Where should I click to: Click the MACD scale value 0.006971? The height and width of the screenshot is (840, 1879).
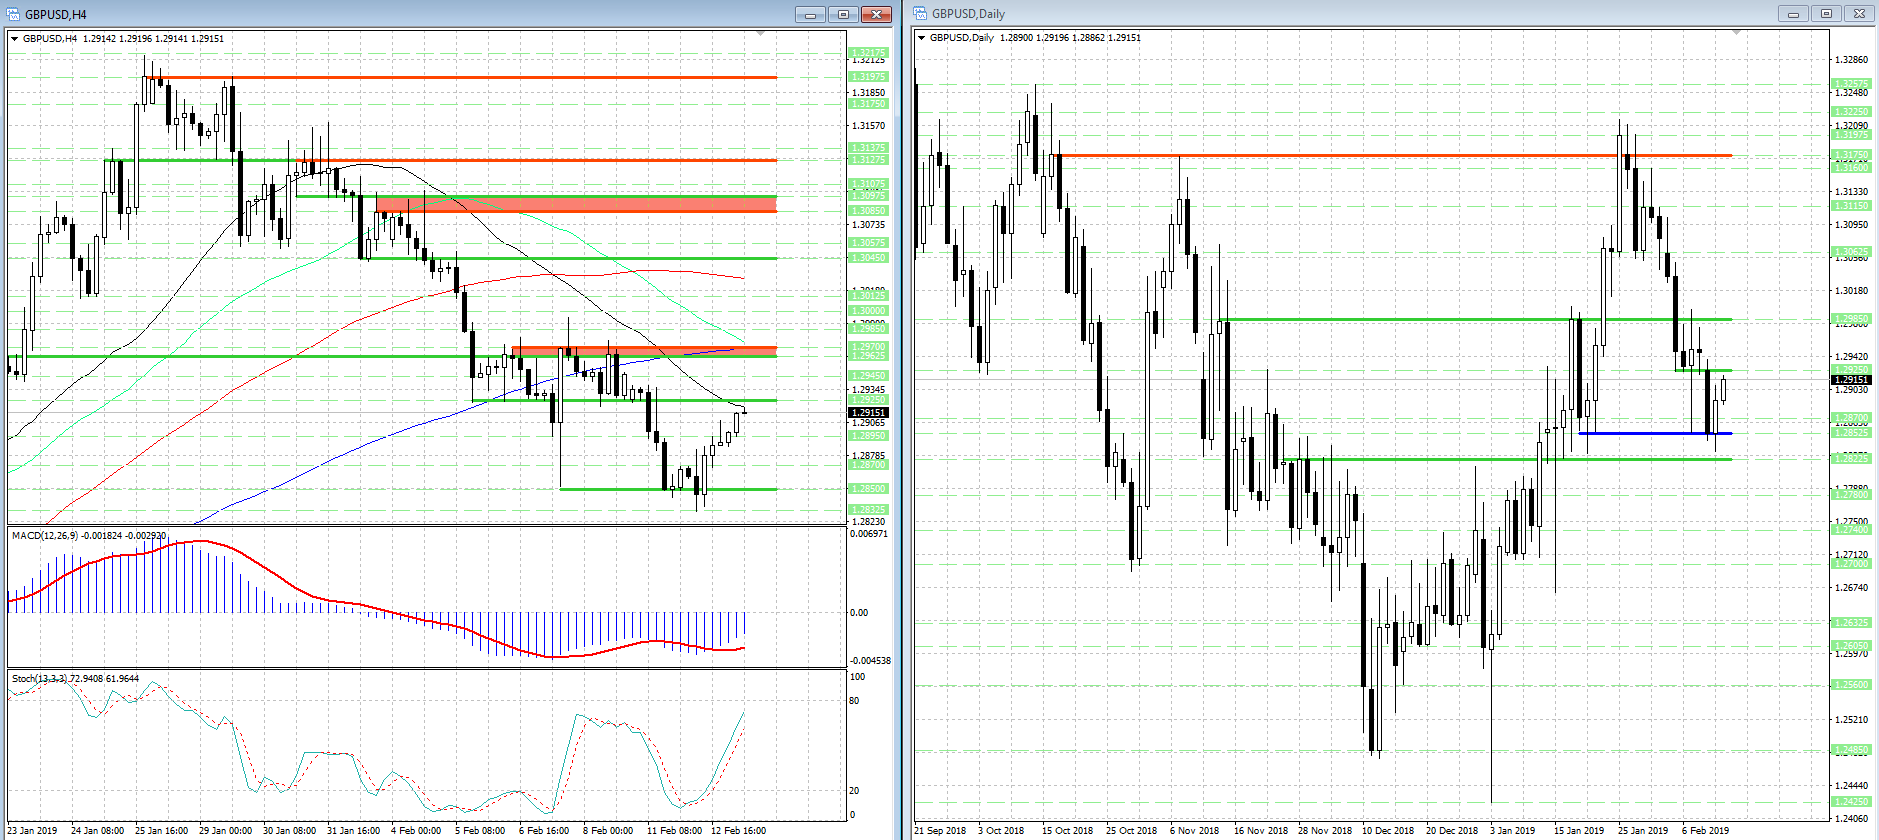pyautogui.click(x=869, y=534)
